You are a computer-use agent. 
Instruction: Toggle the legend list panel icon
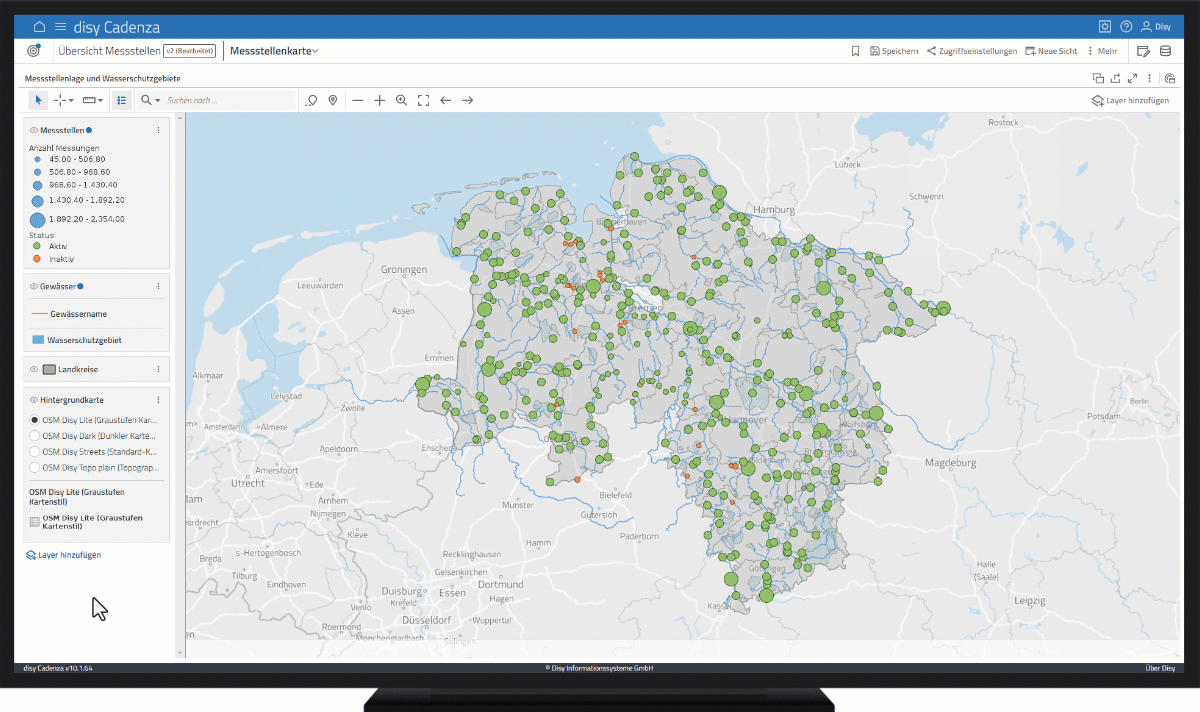121,100
